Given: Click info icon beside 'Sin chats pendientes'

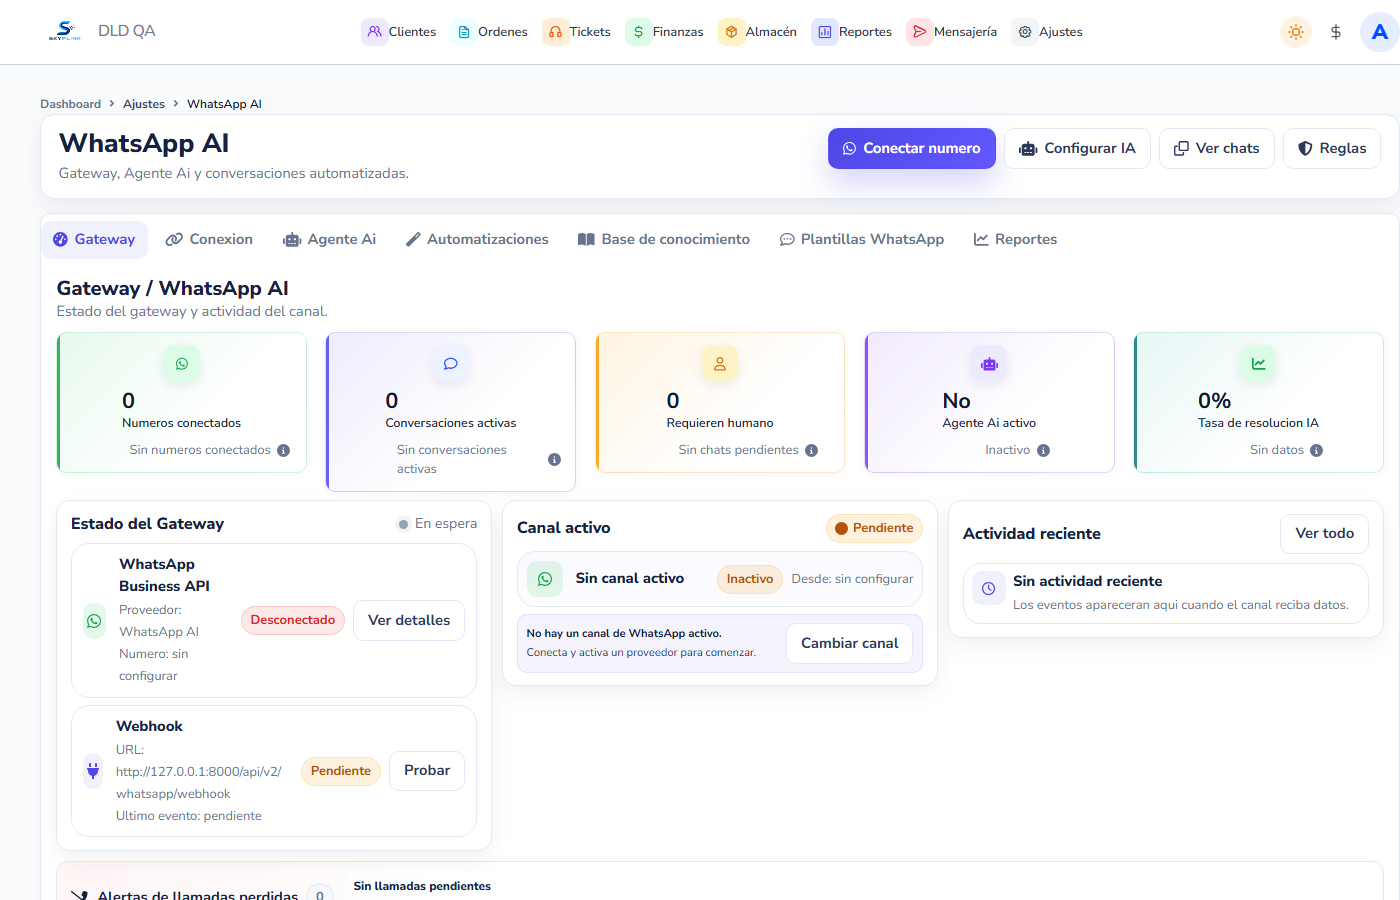Looking at the screenshot, I should pyautogui.click(x=812, y=451).
